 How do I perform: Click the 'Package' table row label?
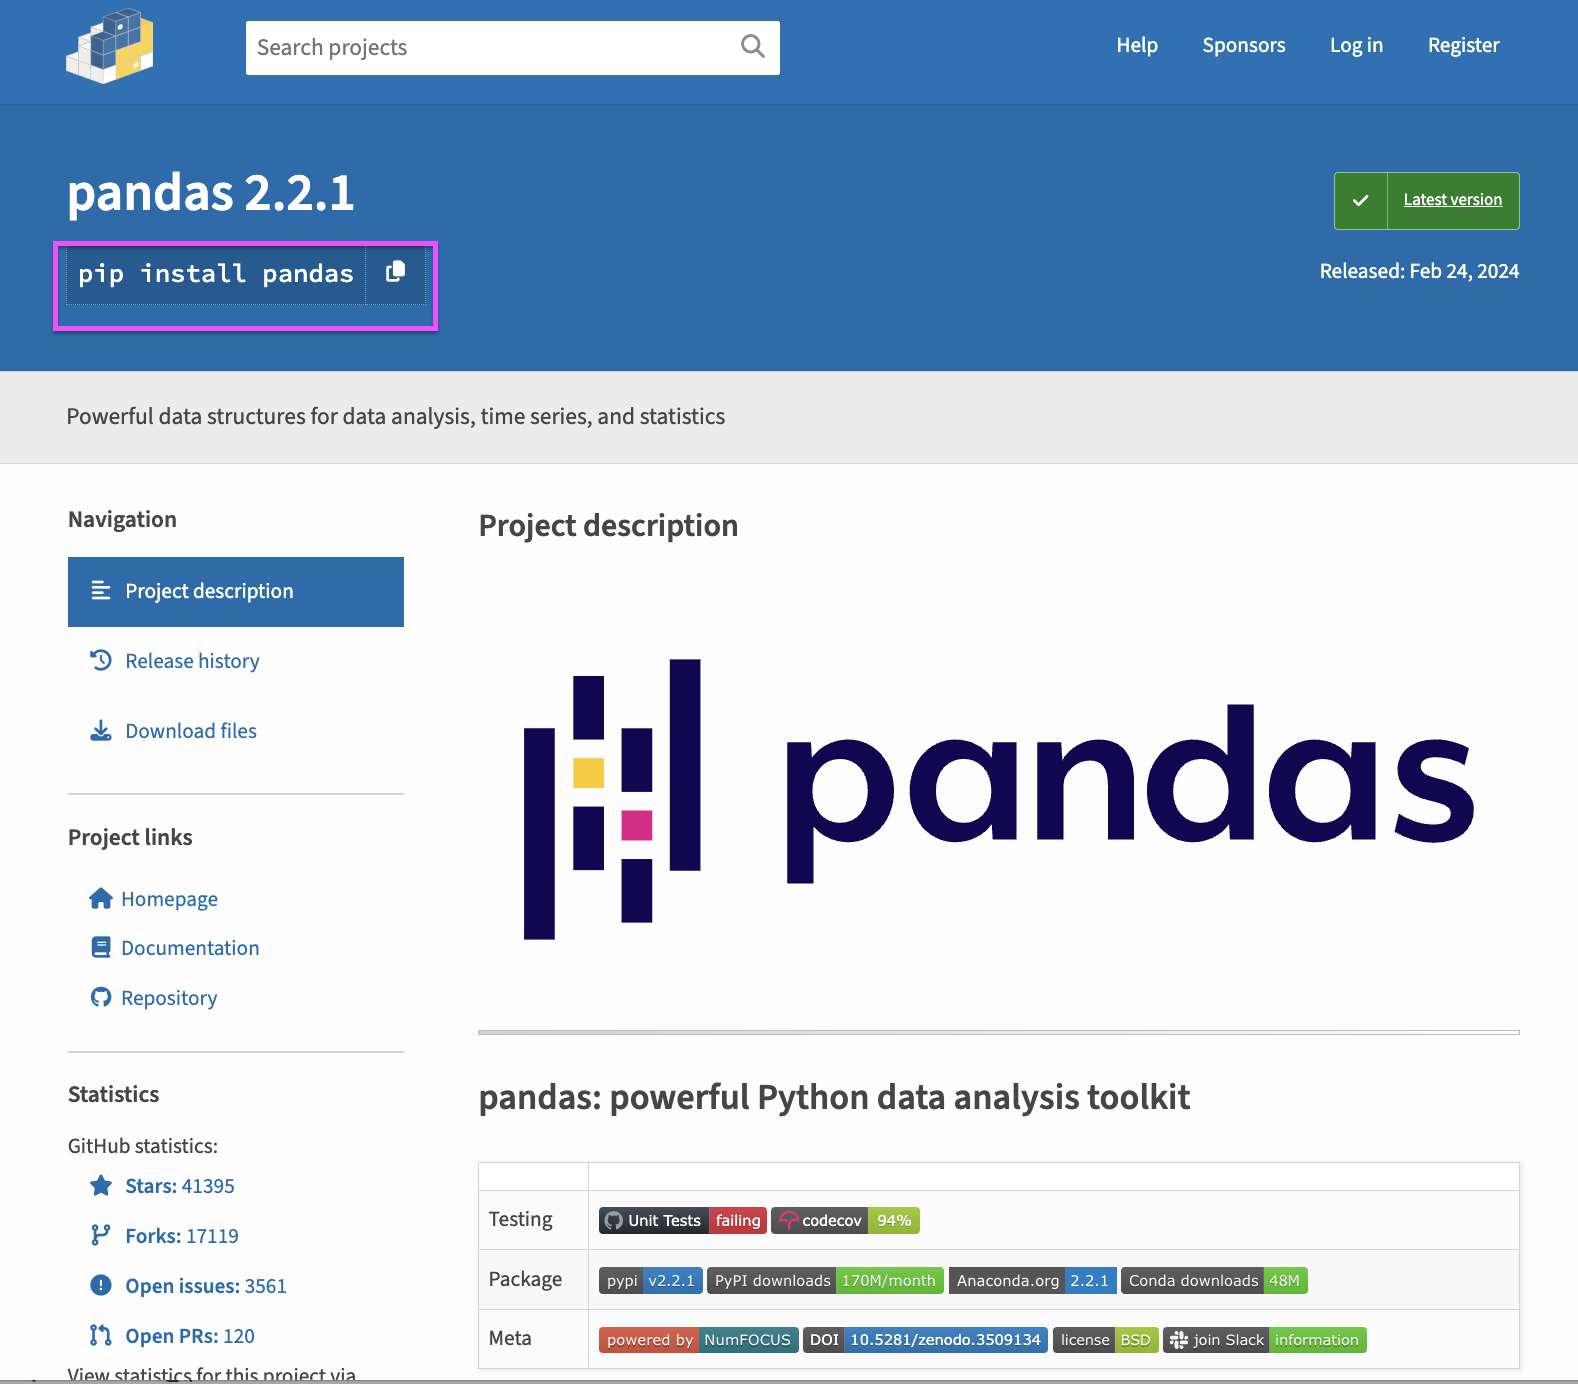click(x=525, y=1279)
